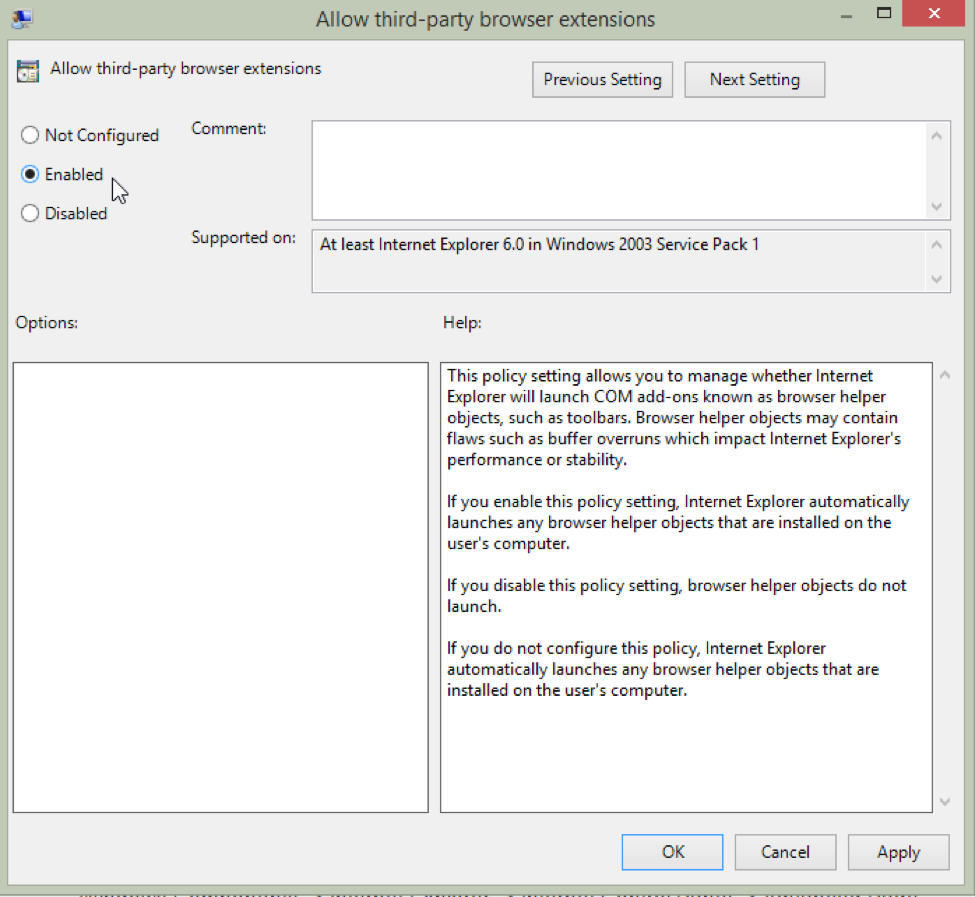Screen dimensions: 975x897
Task: Click the Next Setting button
Action: 754,79
